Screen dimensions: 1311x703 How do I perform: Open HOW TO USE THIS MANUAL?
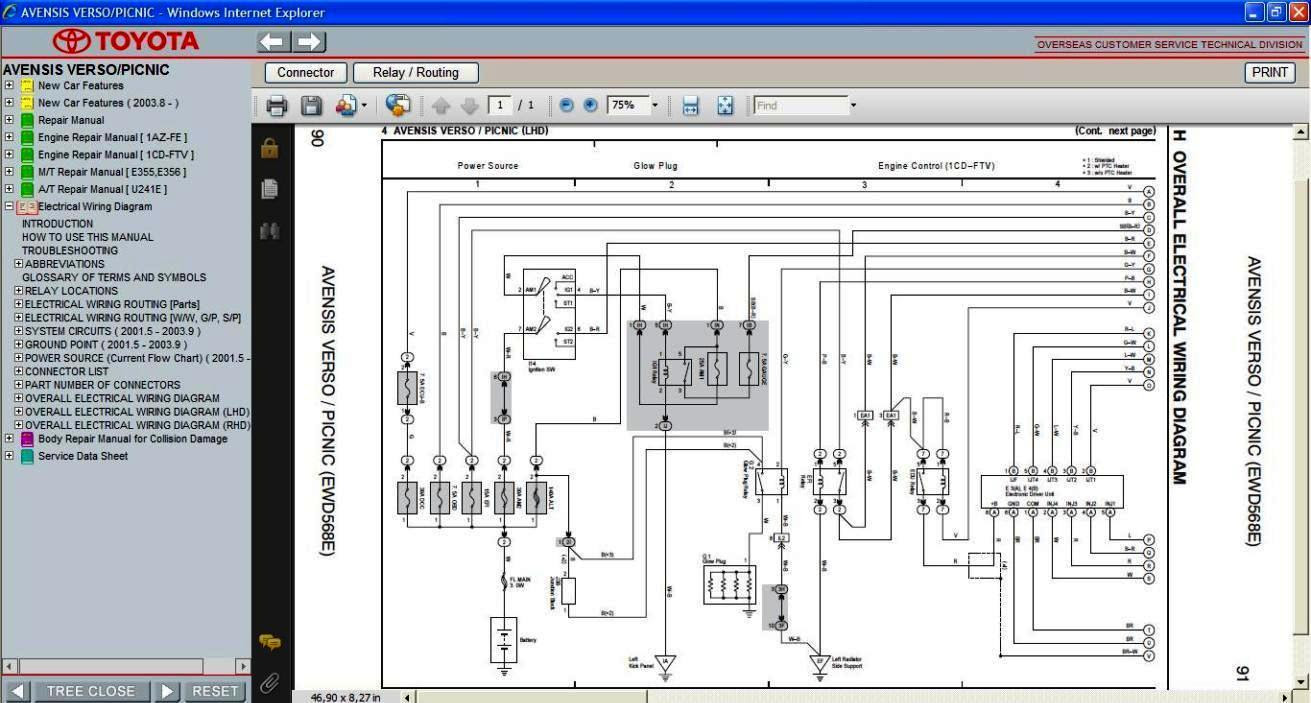pyautogui.click(x=88, y=237)
